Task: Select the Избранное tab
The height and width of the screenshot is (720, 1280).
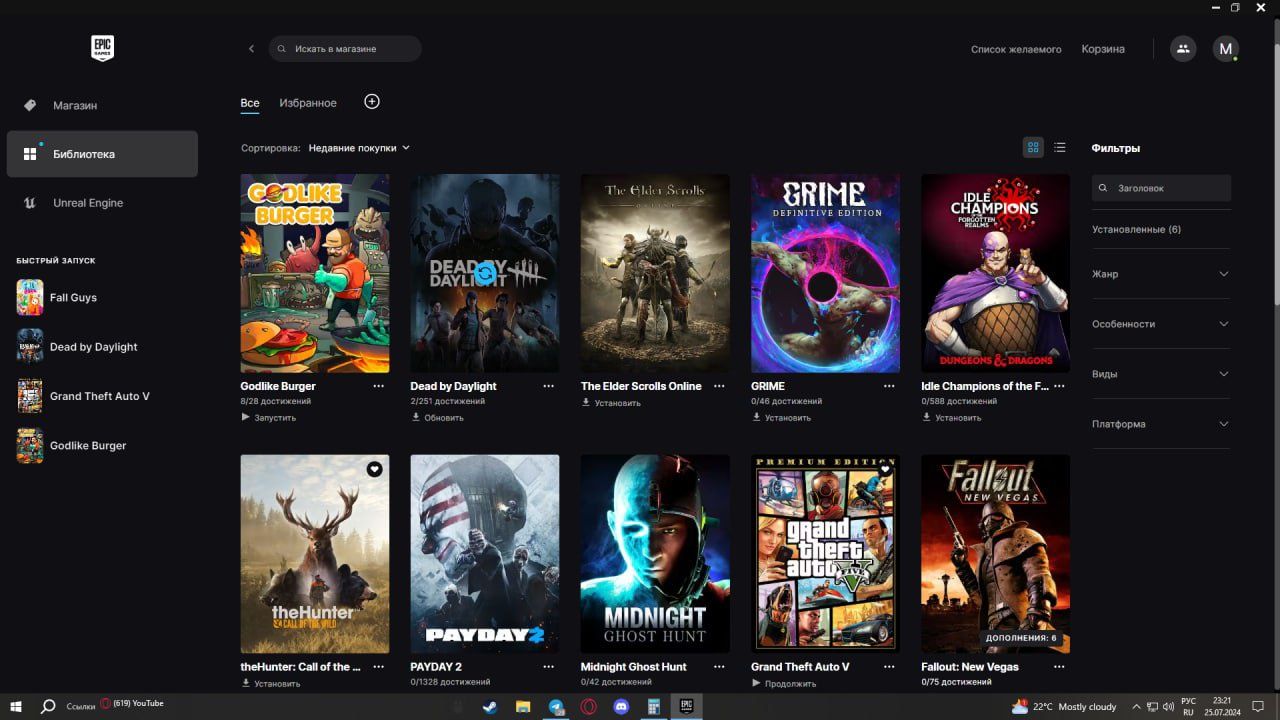Action: (x=308, y=103)
